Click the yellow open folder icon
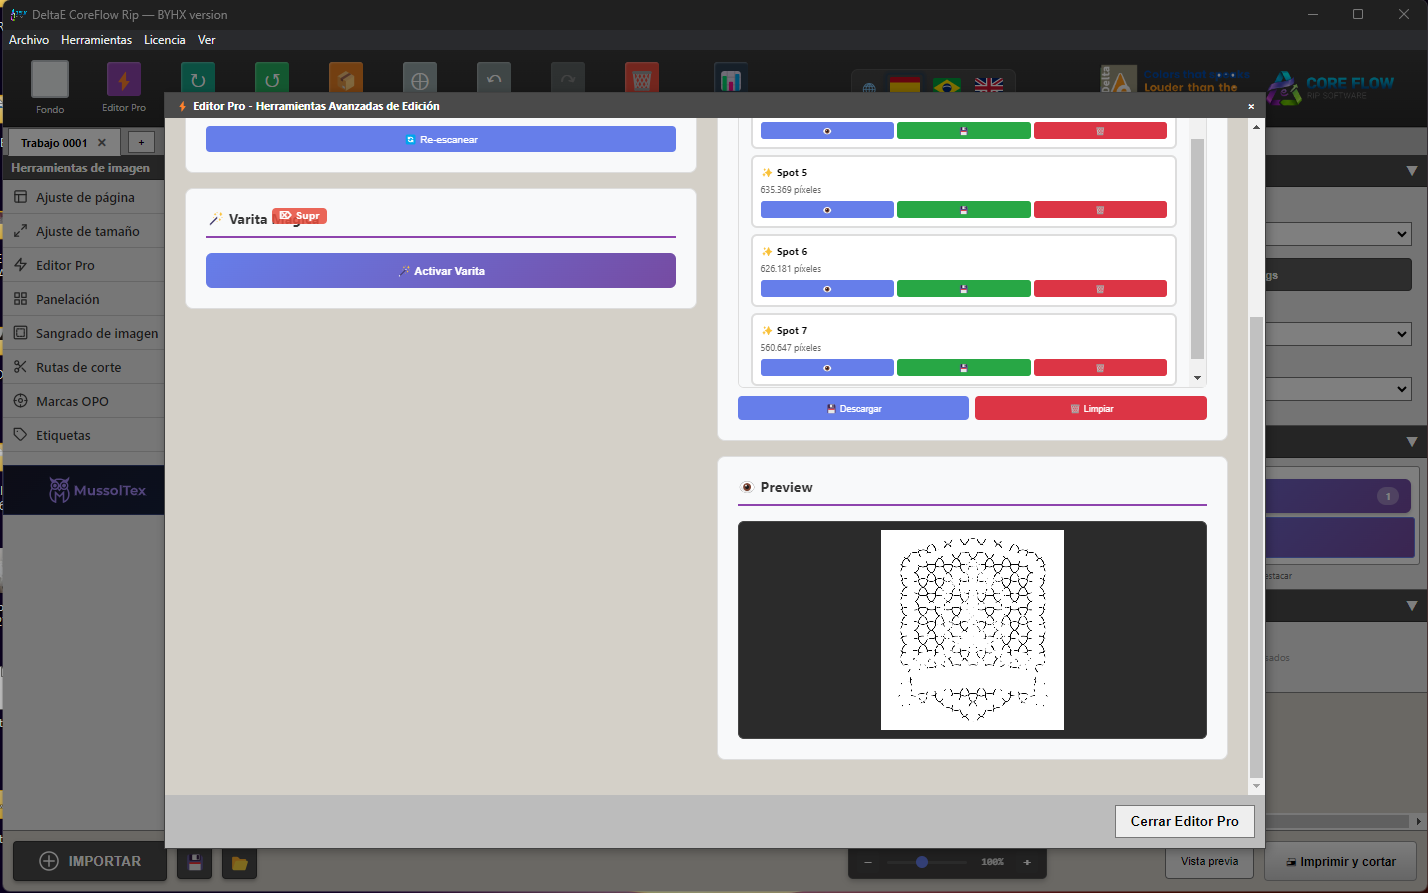Image resolution: width=1428 pixels, height=893 pixels. [239, 862]
